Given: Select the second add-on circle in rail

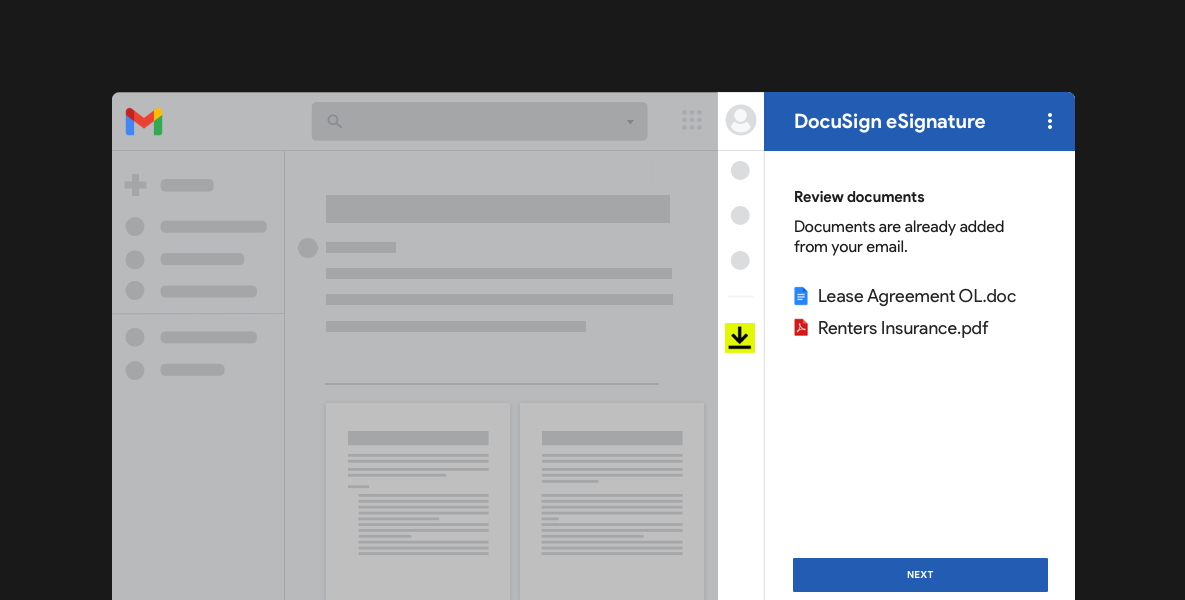Looking at the screenshot, I should [740, 215].
